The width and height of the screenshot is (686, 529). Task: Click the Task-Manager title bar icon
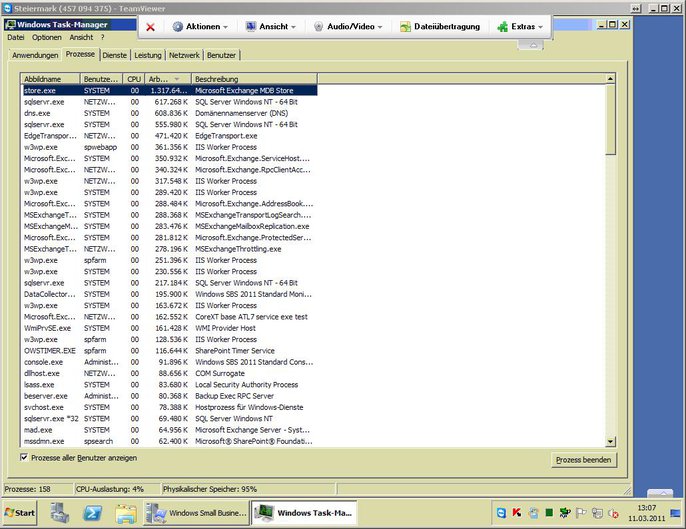tap(10, 25)
